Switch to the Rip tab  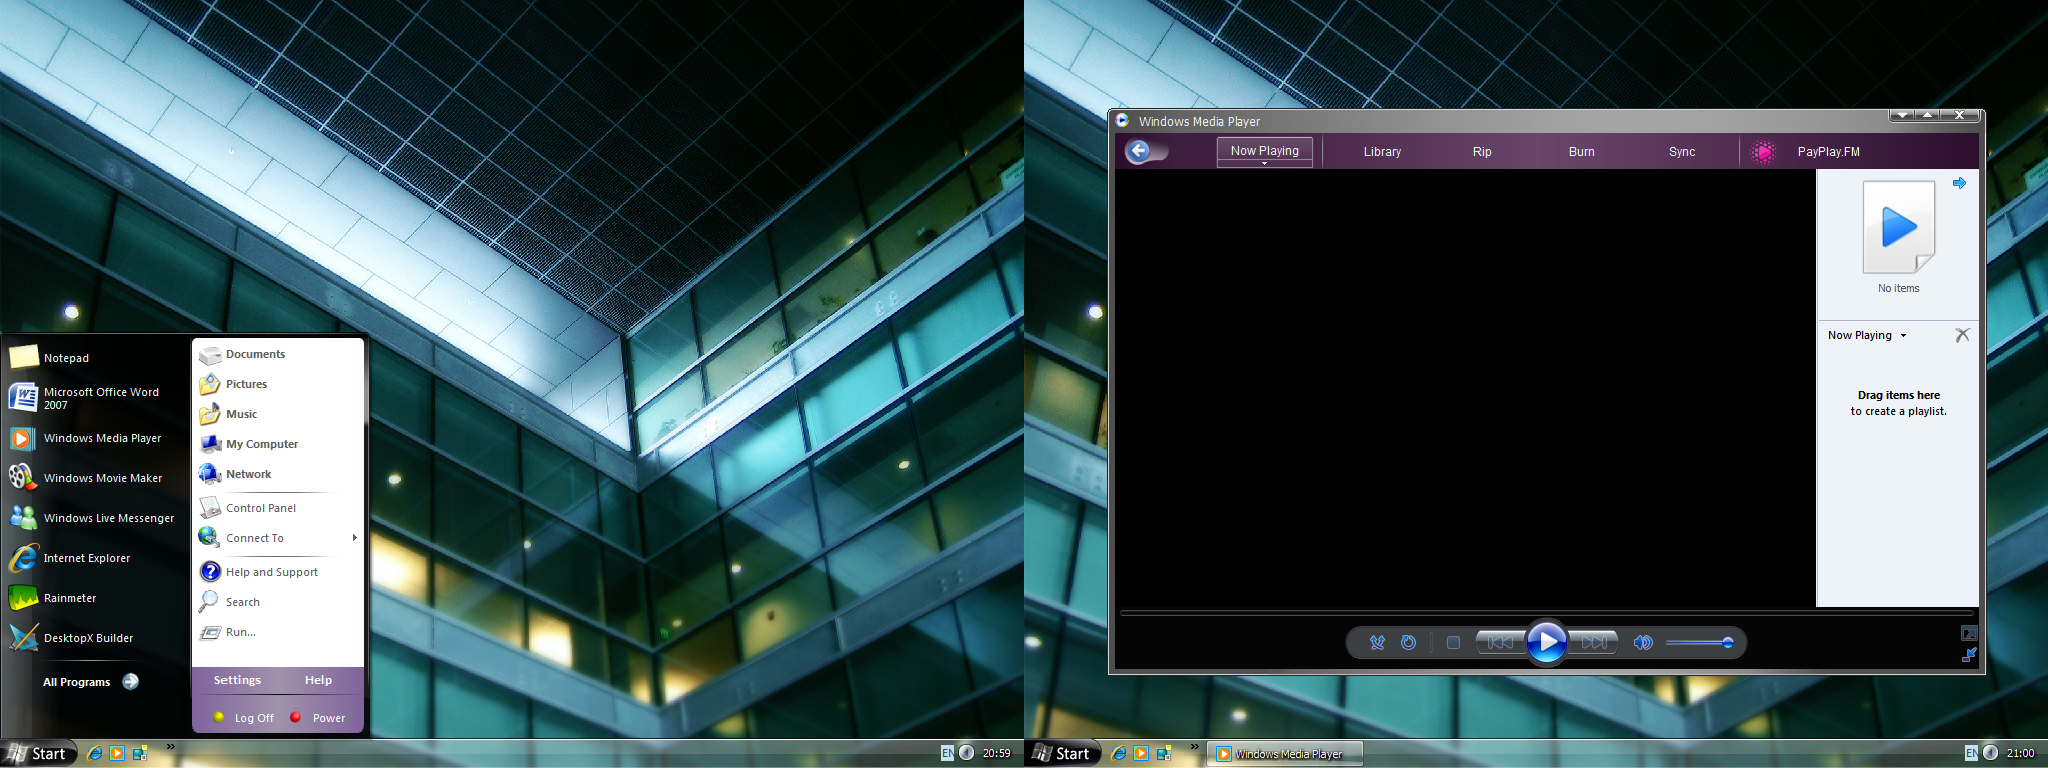click(x=1482, y=152)
